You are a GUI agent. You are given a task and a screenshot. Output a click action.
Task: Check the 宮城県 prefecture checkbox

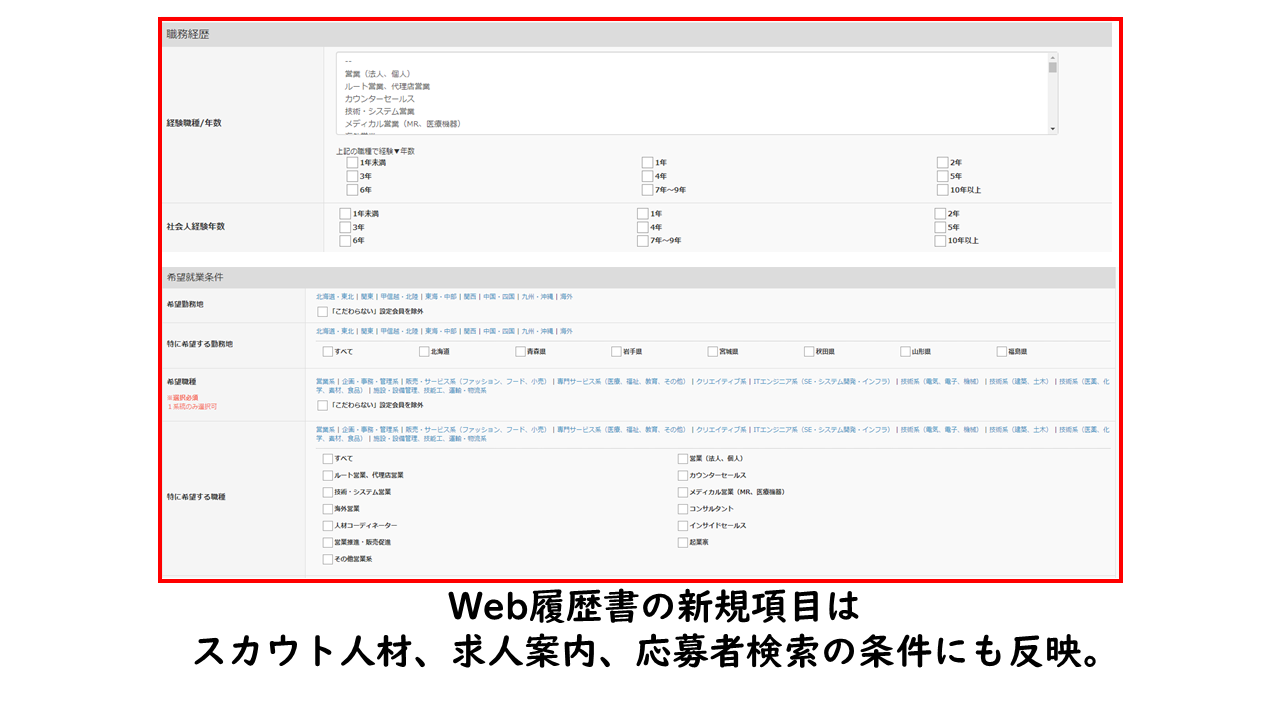[712, 351]
